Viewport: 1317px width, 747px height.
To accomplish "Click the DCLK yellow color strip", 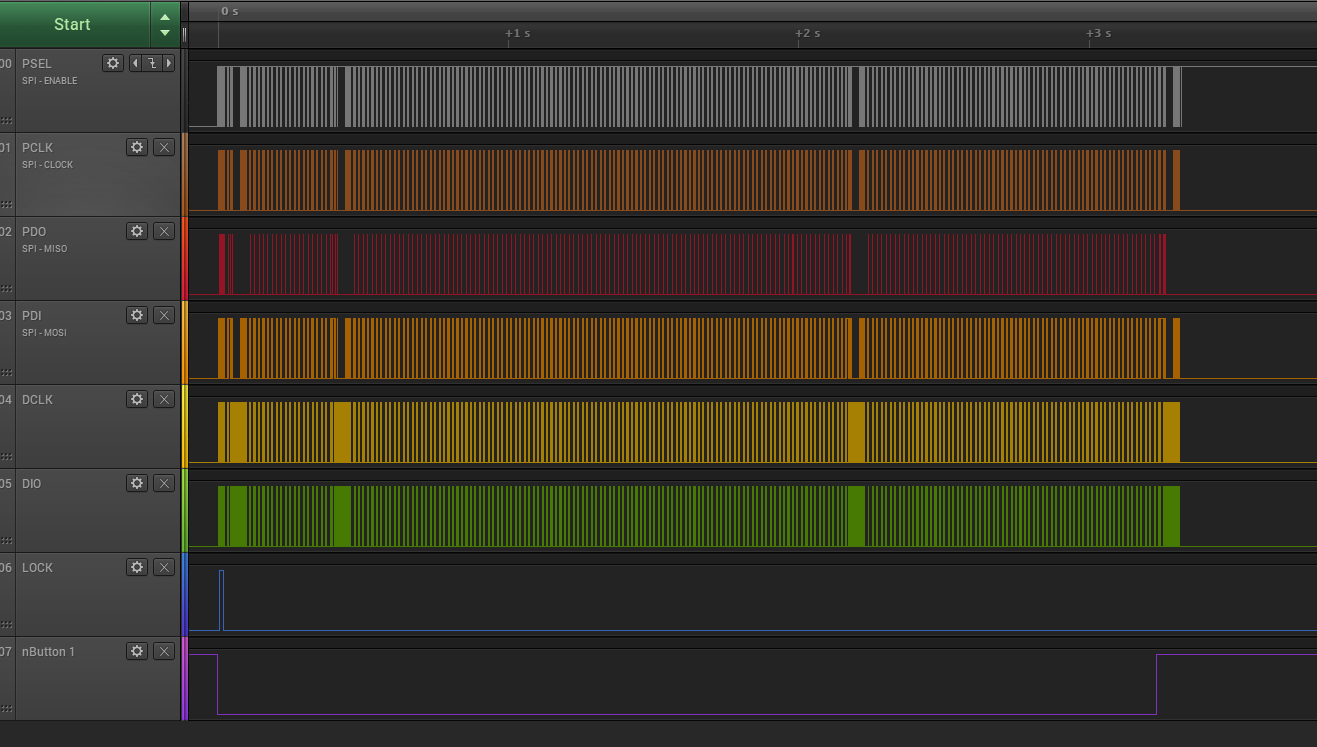I will click(184, 426).
